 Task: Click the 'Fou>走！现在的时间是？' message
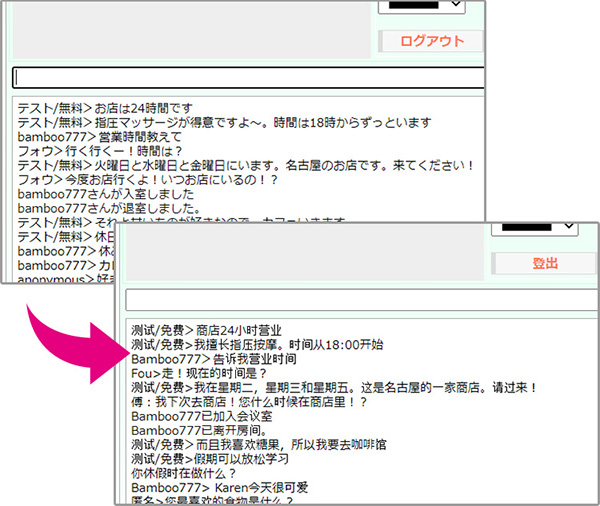[x=202, y=373]
